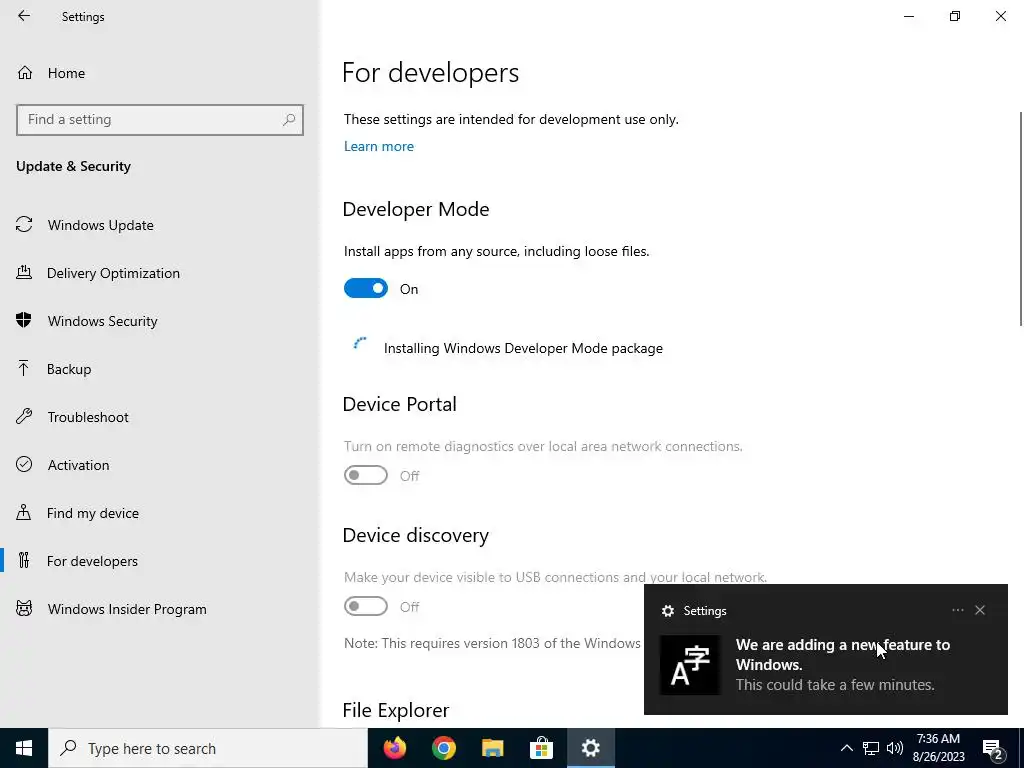Open the Learn more link

(379, 146)
